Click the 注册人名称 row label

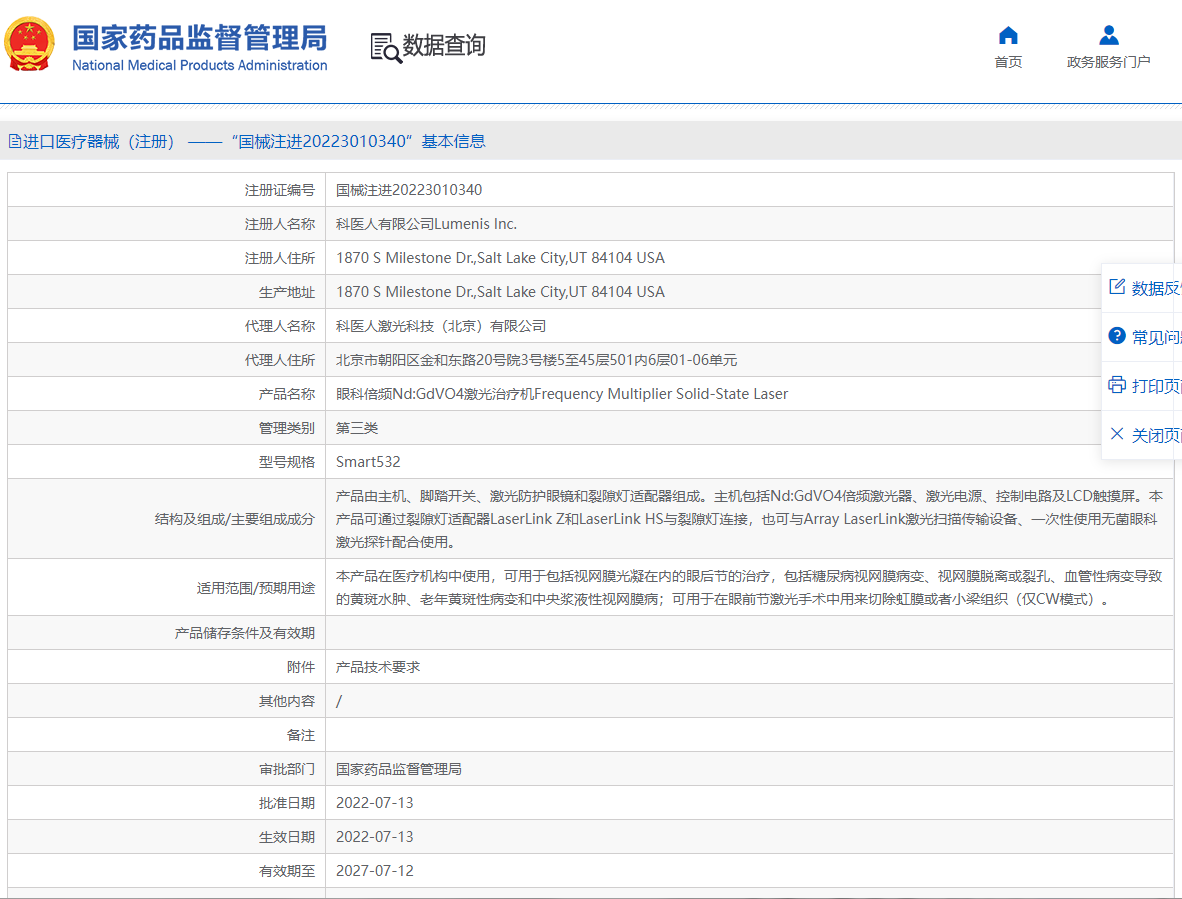pyautogui.click(x=280, y=224)
